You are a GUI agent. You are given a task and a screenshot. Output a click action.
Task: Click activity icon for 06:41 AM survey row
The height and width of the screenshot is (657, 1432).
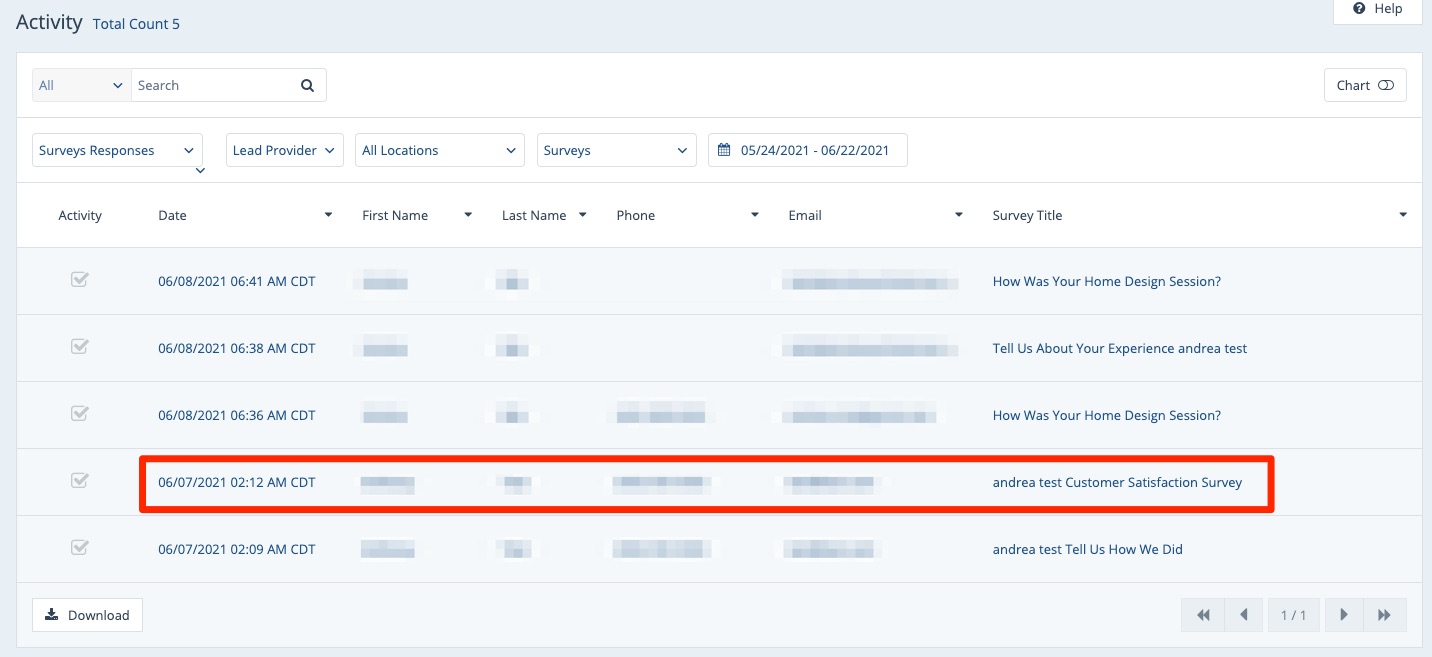tap(80, 281)
